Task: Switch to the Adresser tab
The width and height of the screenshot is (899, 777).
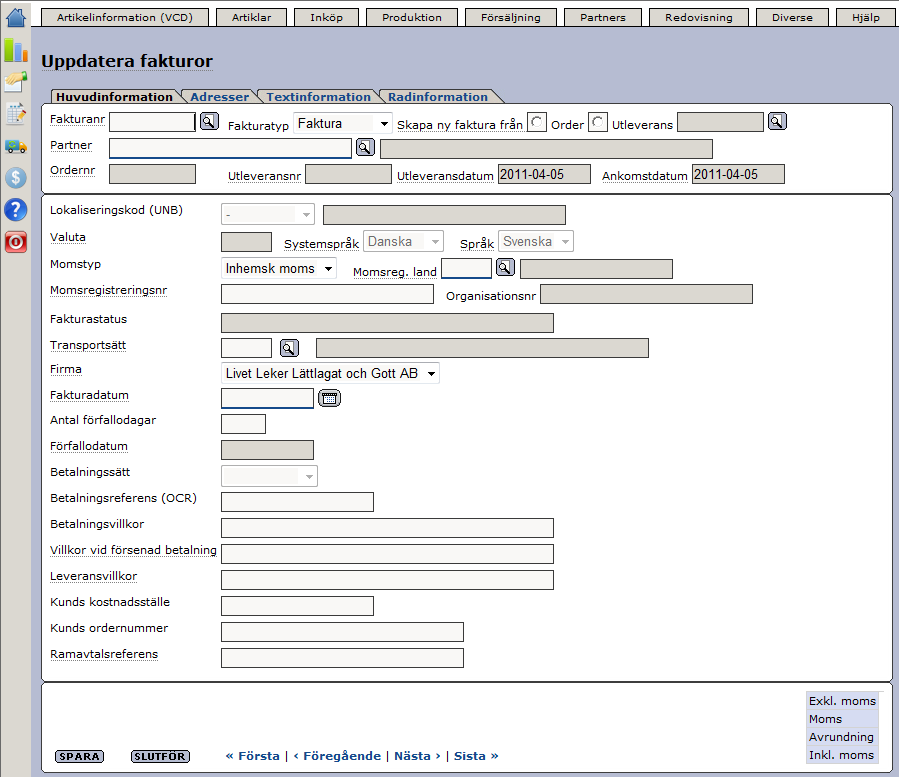Action: (x=220, y=96)
